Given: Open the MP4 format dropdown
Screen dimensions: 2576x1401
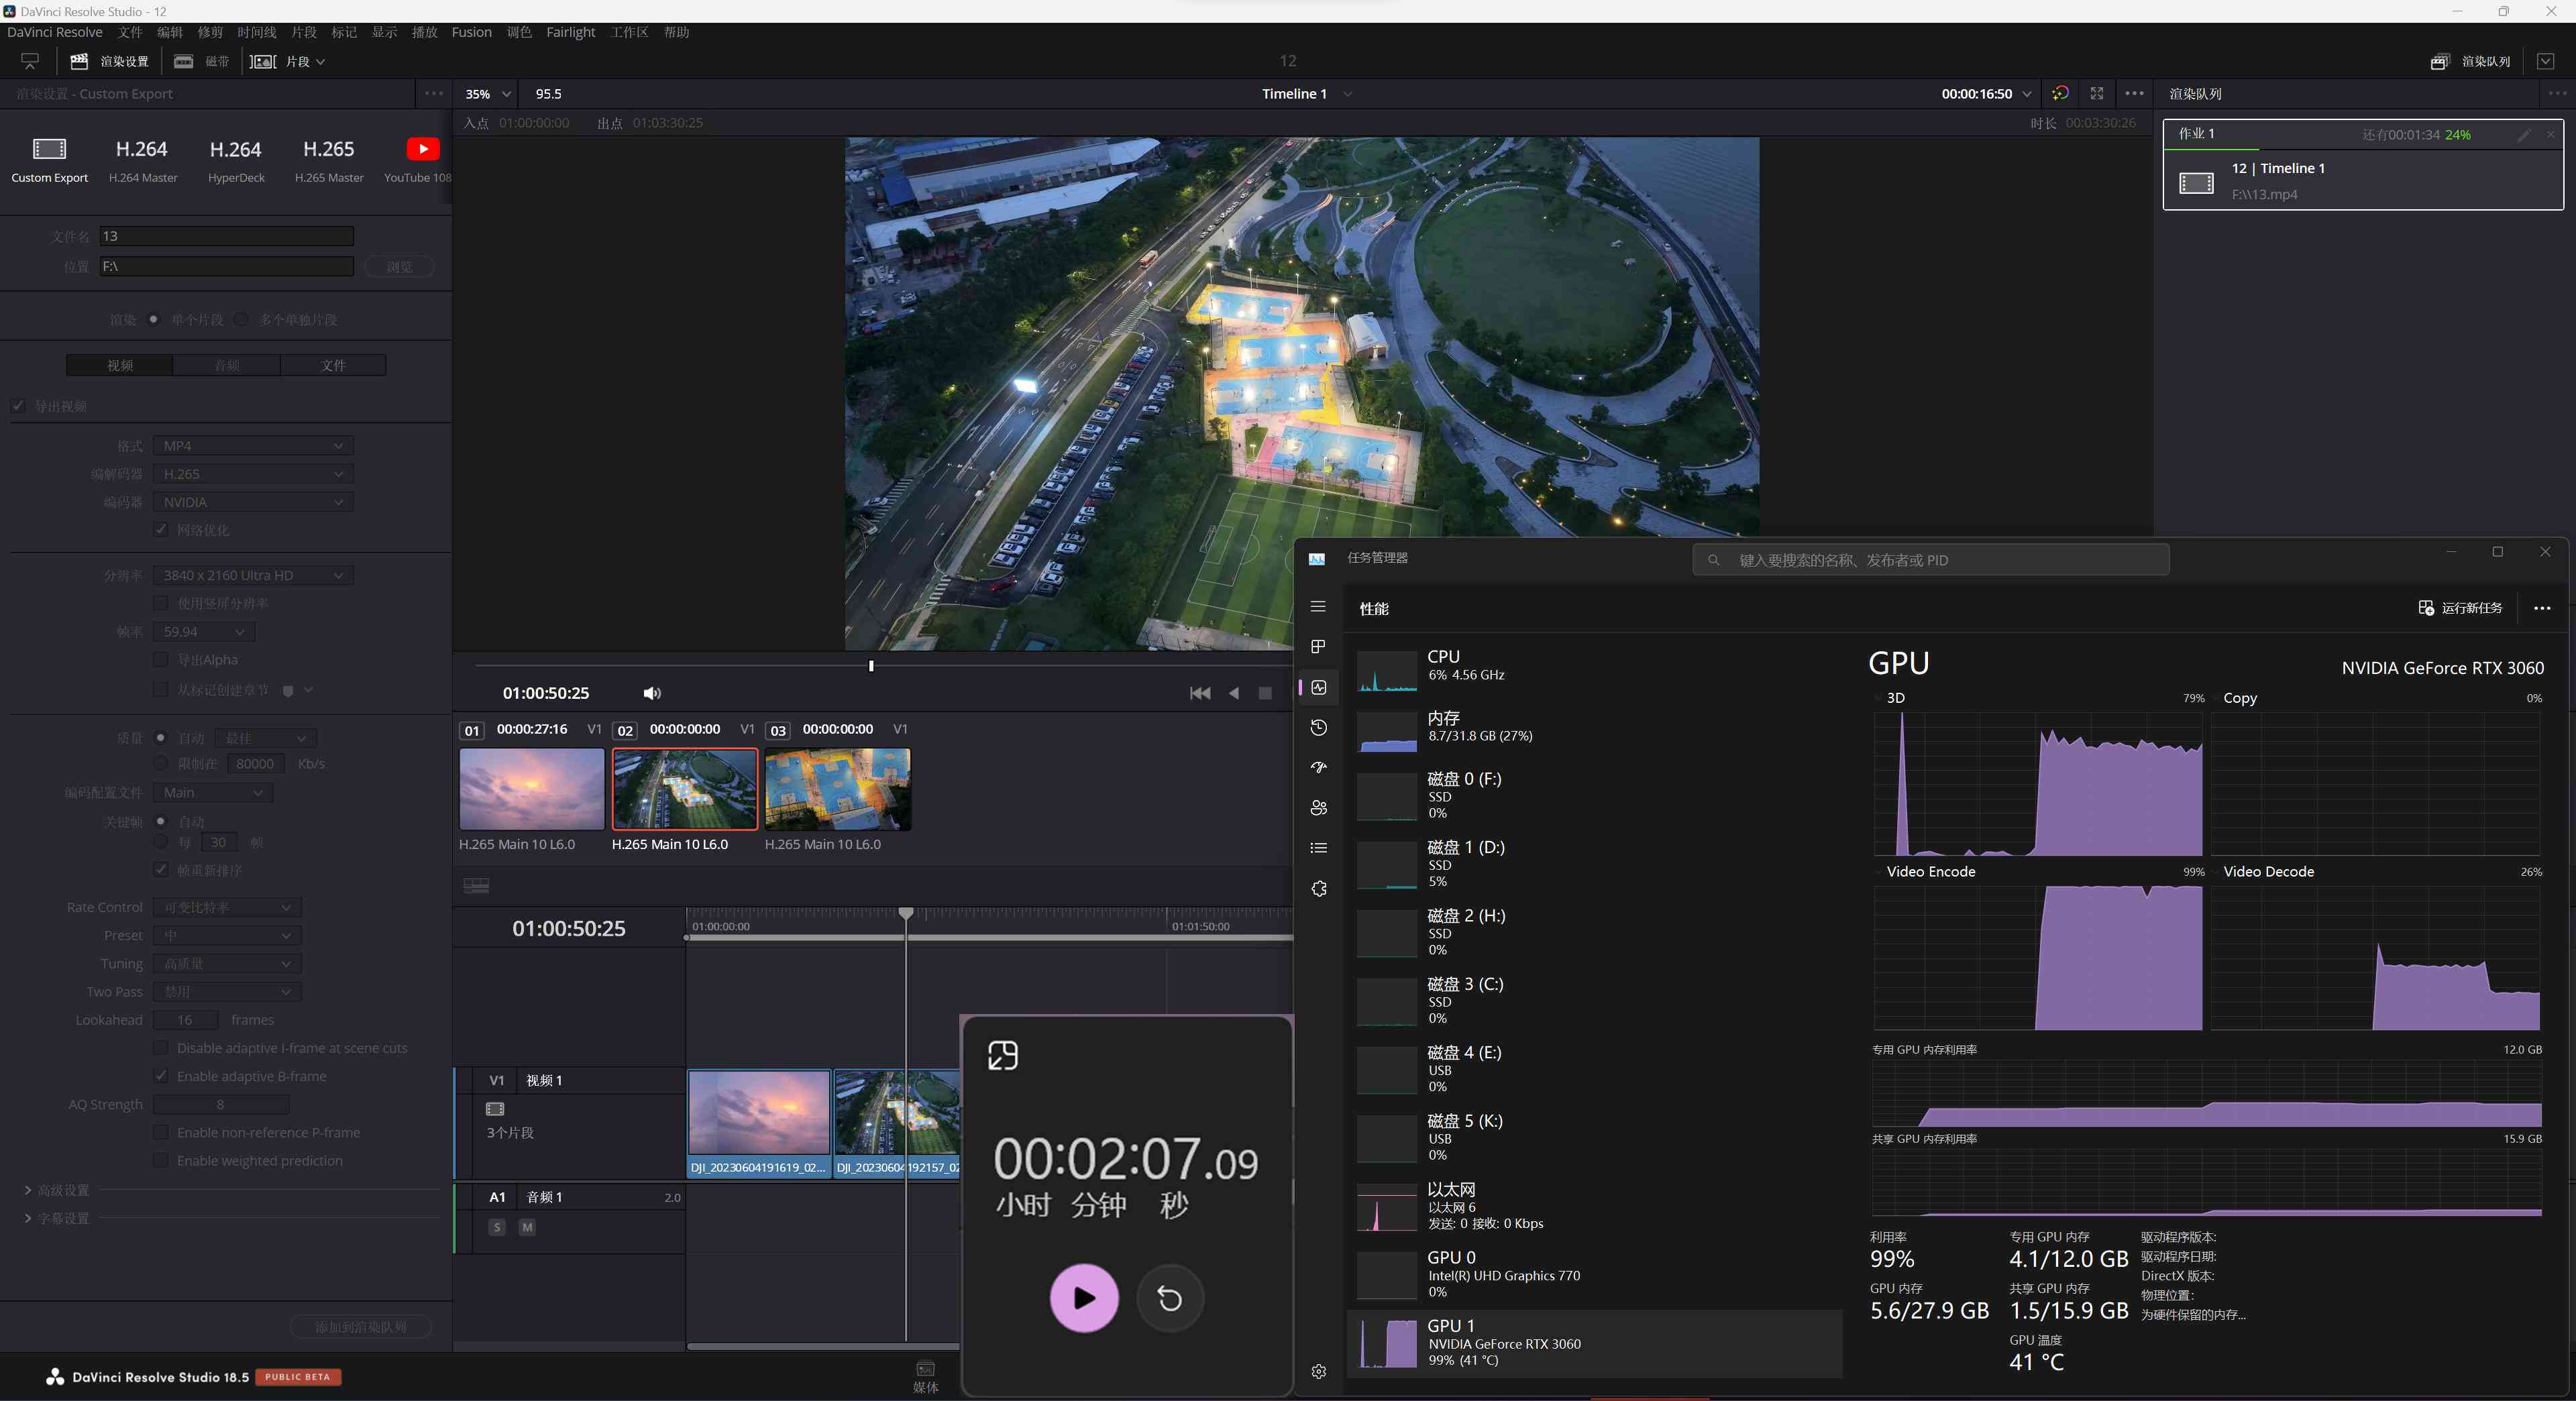Looking at the screenshot, I should [253, 445].
